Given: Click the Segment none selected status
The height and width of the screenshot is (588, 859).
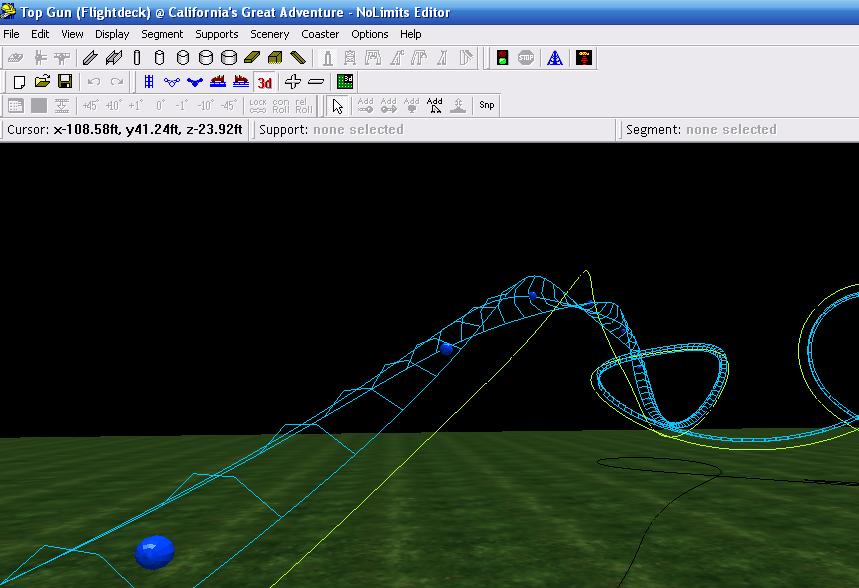Looking at the screenshot, I should (701, 130).
